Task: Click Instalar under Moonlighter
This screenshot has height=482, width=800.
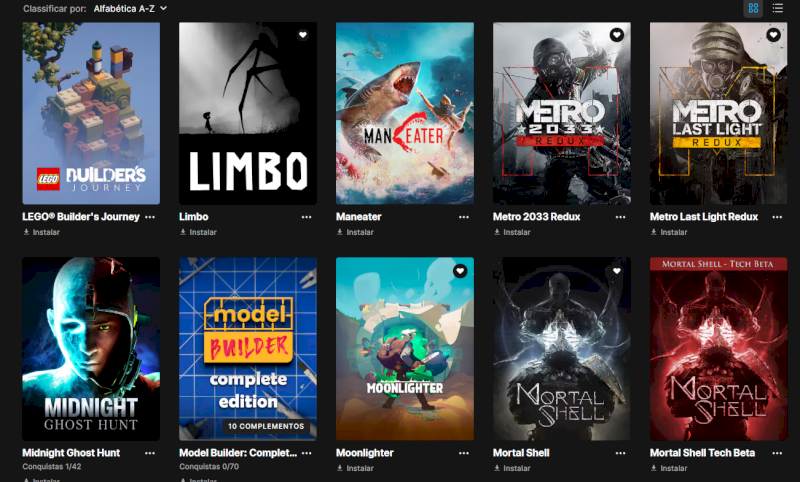Action: (355, 468)
